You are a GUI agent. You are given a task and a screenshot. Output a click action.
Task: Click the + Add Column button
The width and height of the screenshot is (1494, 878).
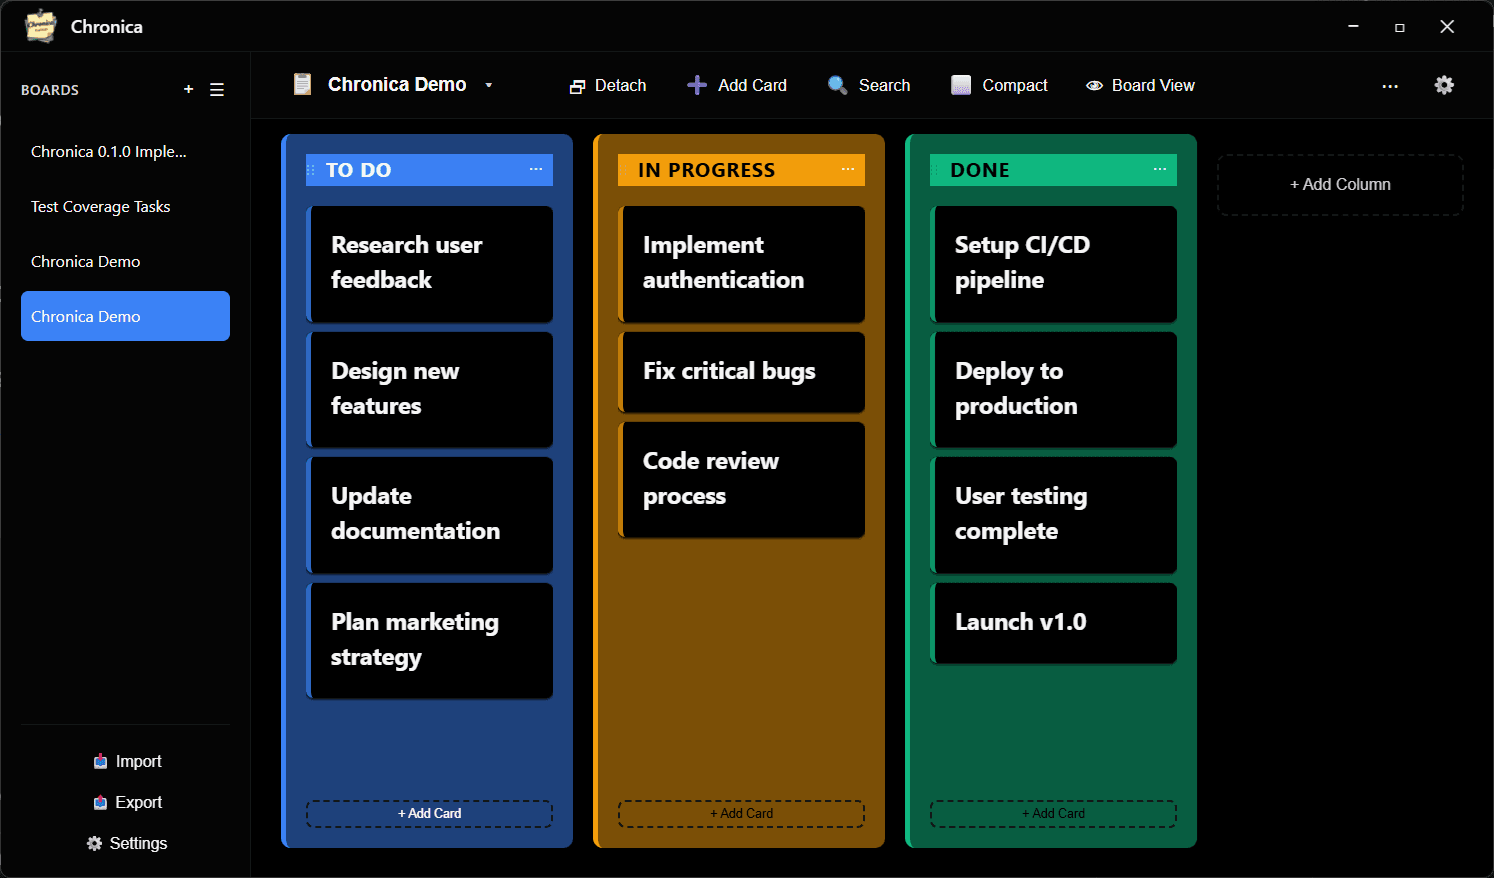[x=1340, y=185]
